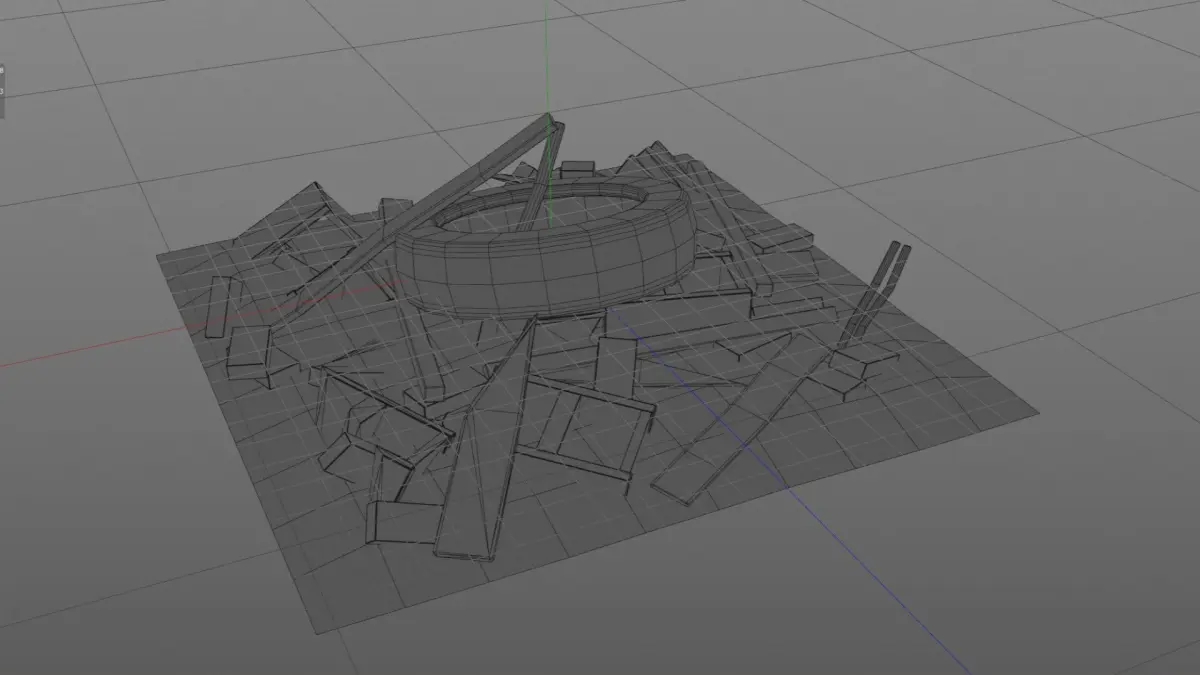1200x675 pixels.
Task: Select the pointed triangular plank in front
Action: pos(484,447)
